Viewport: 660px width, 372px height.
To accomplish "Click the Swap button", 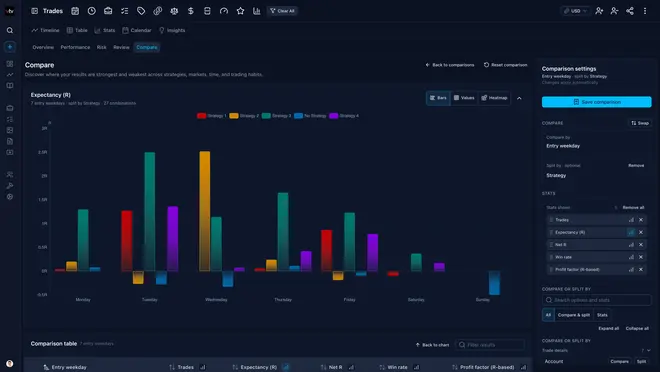I will 640,123.
